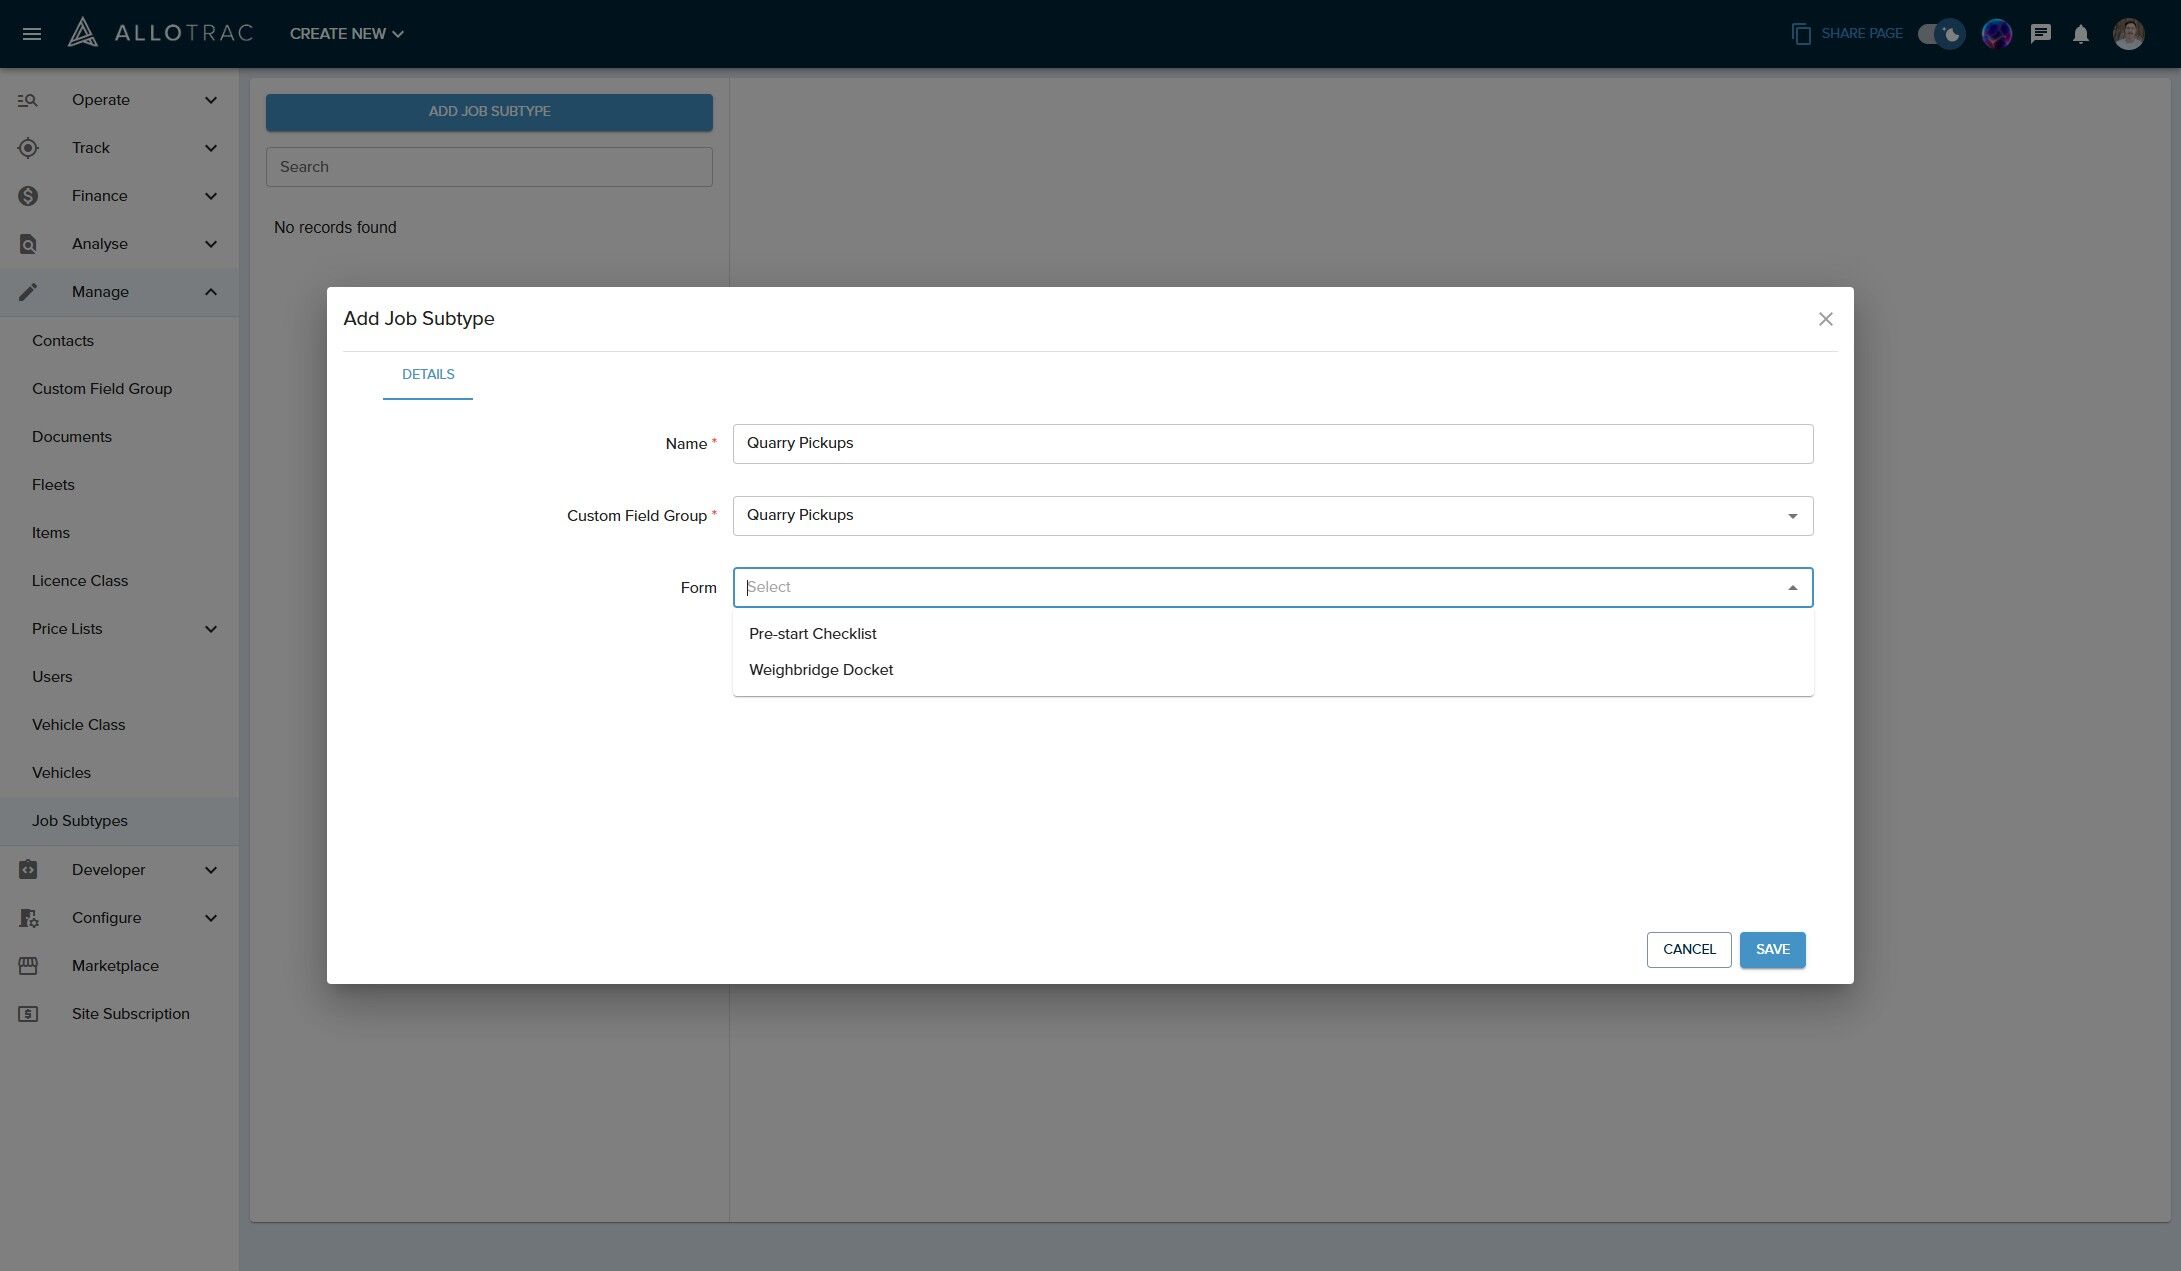Expand the Custom Field Group dropdown
2181x1271 pixels.
1792,516
